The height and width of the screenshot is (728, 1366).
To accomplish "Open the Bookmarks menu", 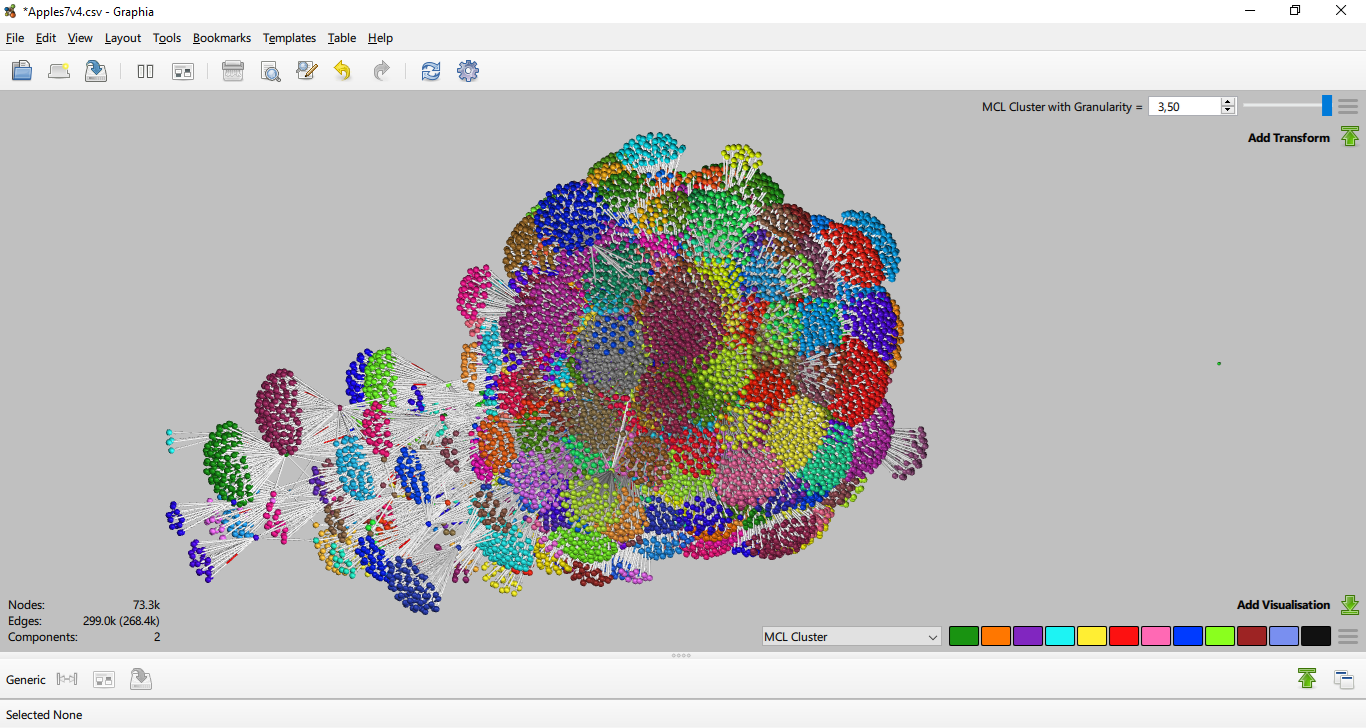I will [x=222, y=38].
